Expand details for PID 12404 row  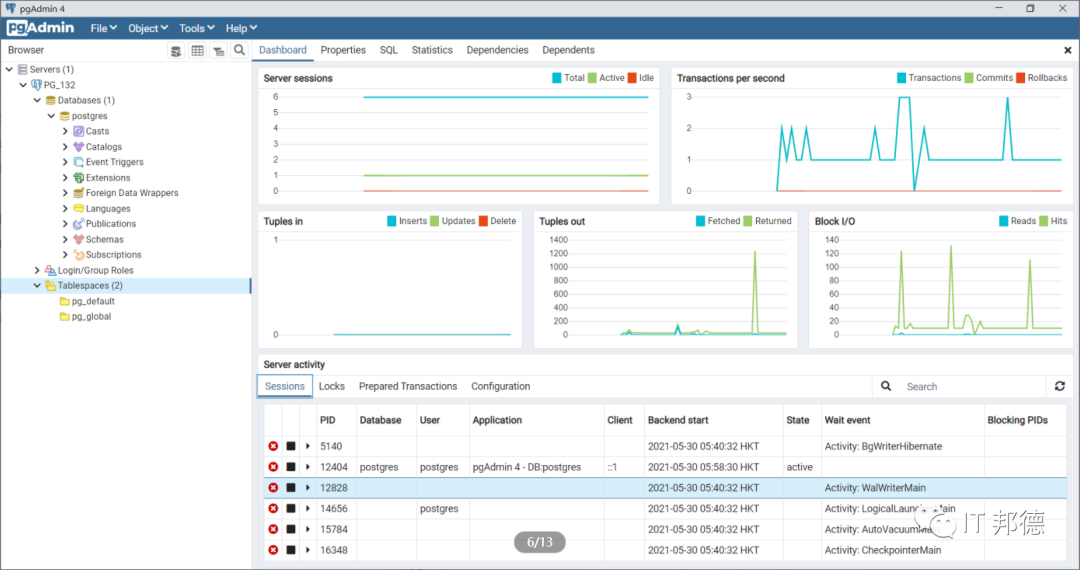click(308, 467)
